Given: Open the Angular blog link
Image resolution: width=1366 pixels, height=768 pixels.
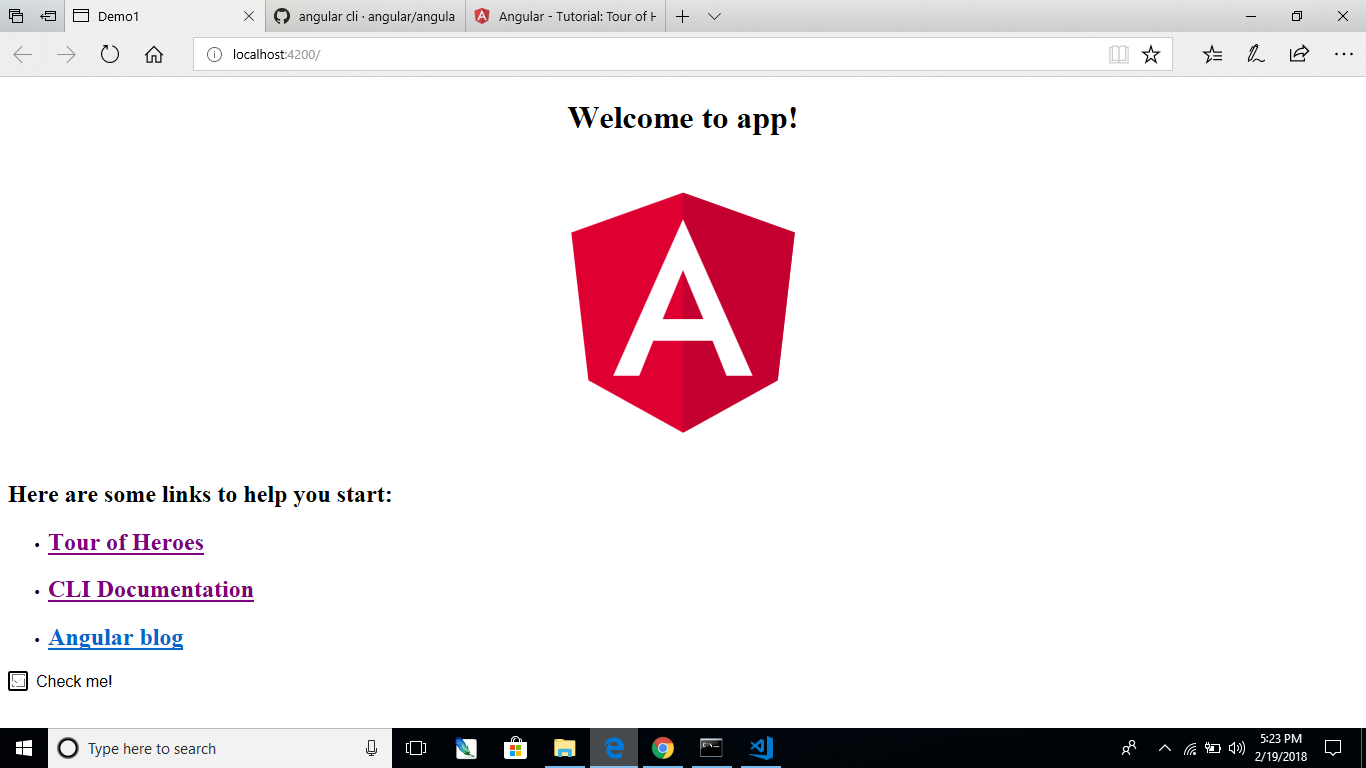Looking at the screenshot, I should coord(116,638).
